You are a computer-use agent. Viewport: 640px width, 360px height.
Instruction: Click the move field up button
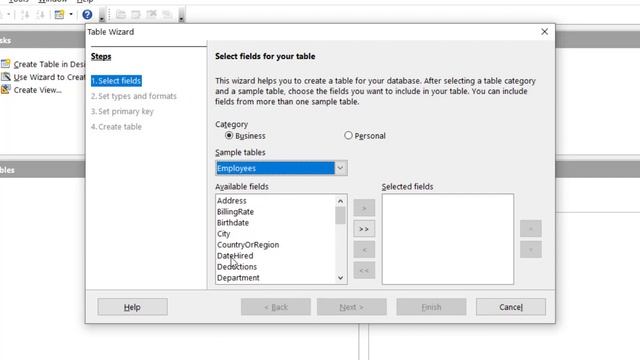531,229
